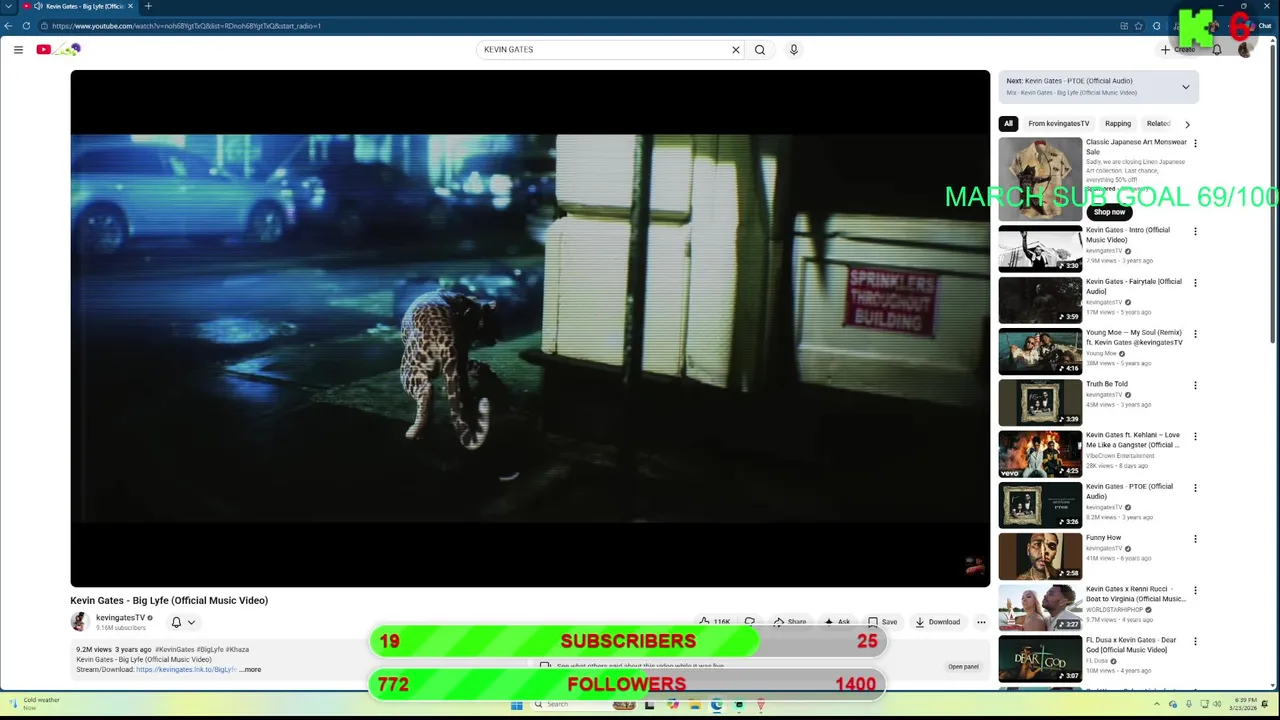Share the Big Lyfe video
This screenshot has width=1280, height=720.
[789, 622]
